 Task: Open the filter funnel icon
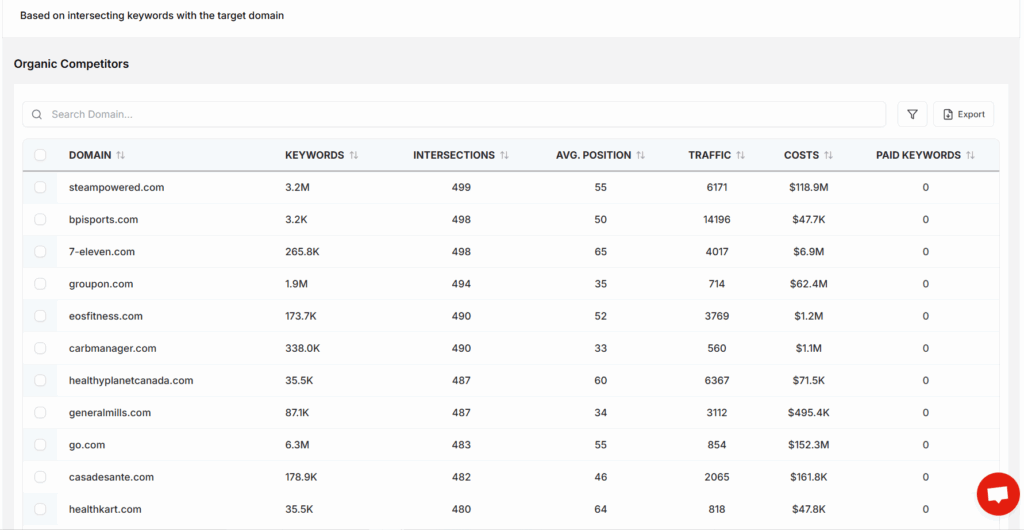pos(912,114)
